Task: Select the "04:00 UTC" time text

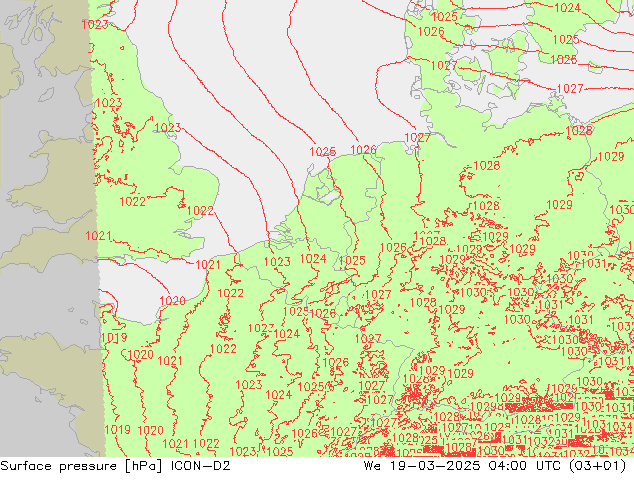Action: pos(524,466)
